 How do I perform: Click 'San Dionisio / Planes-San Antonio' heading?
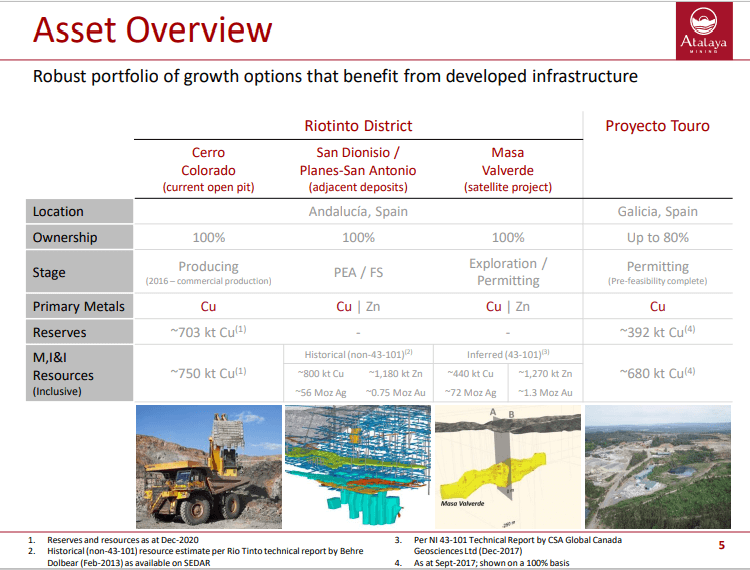(x=358, y=161)
